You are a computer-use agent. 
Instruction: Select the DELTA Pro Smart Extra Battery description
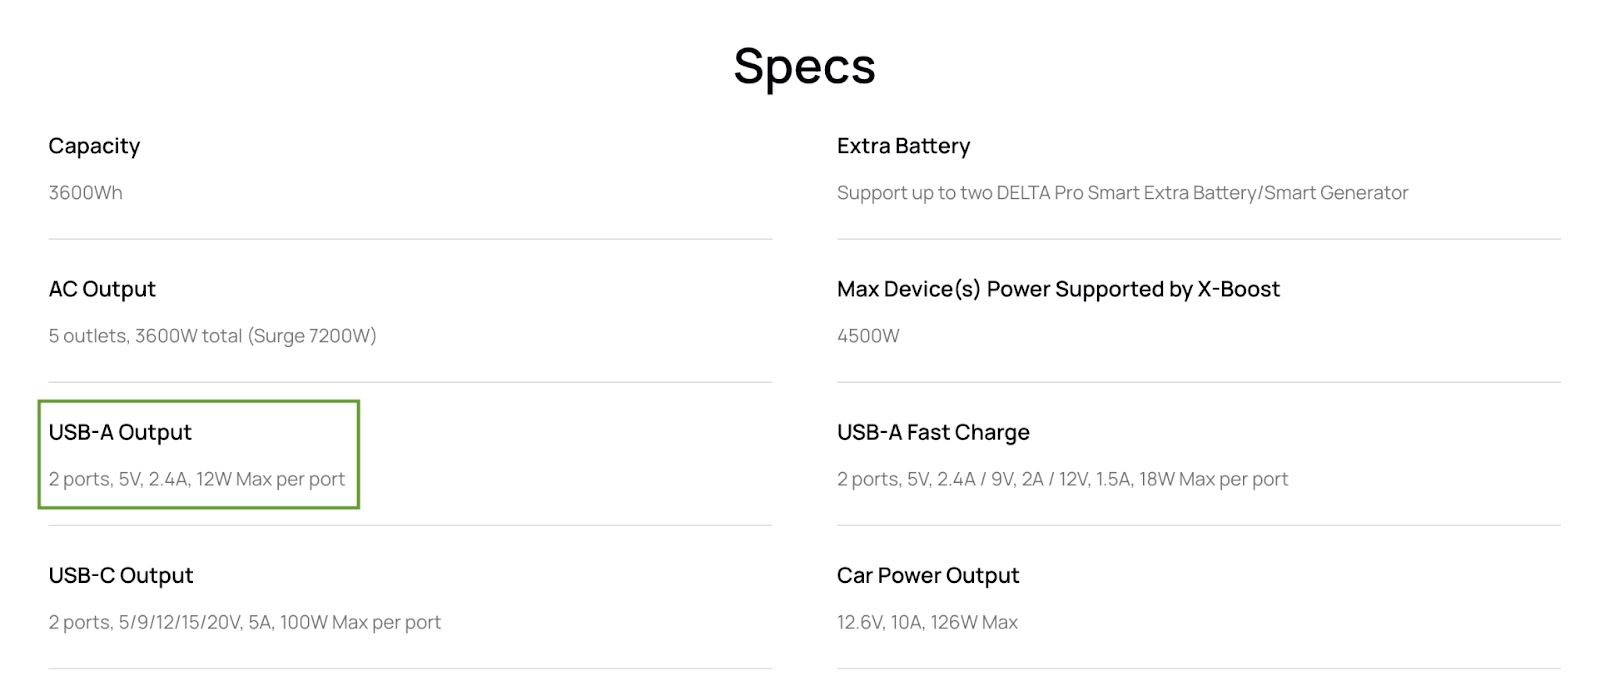[1122, 193]
